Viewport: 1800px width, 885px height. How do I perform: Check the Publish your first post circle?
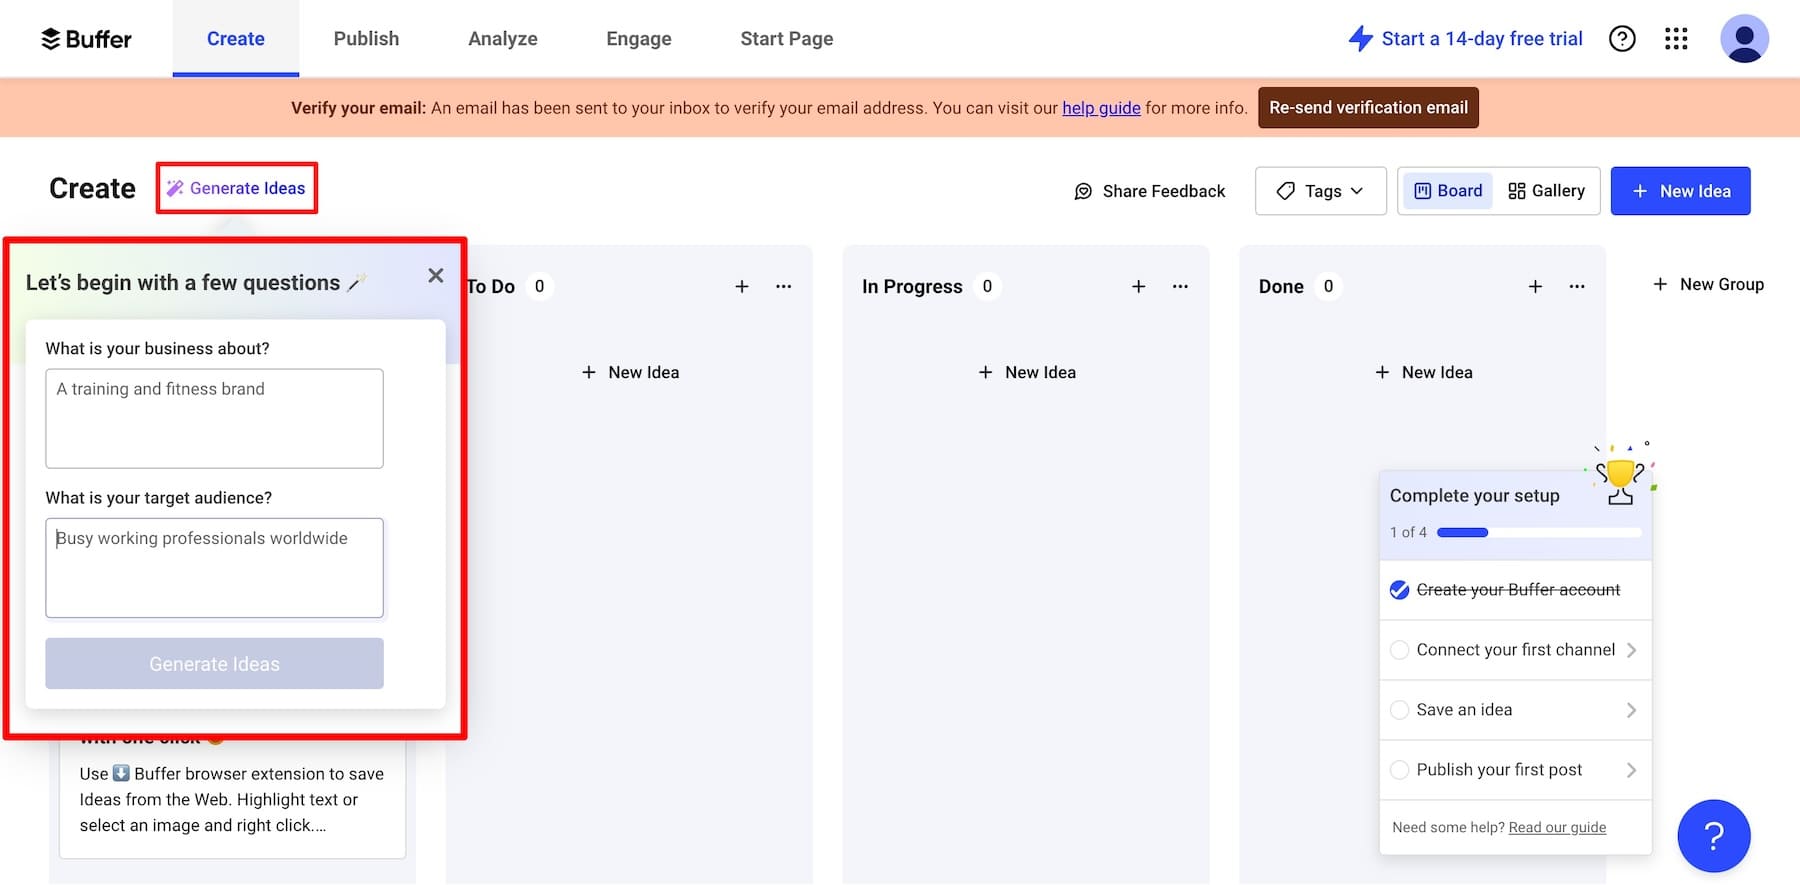click(1400, 770)
